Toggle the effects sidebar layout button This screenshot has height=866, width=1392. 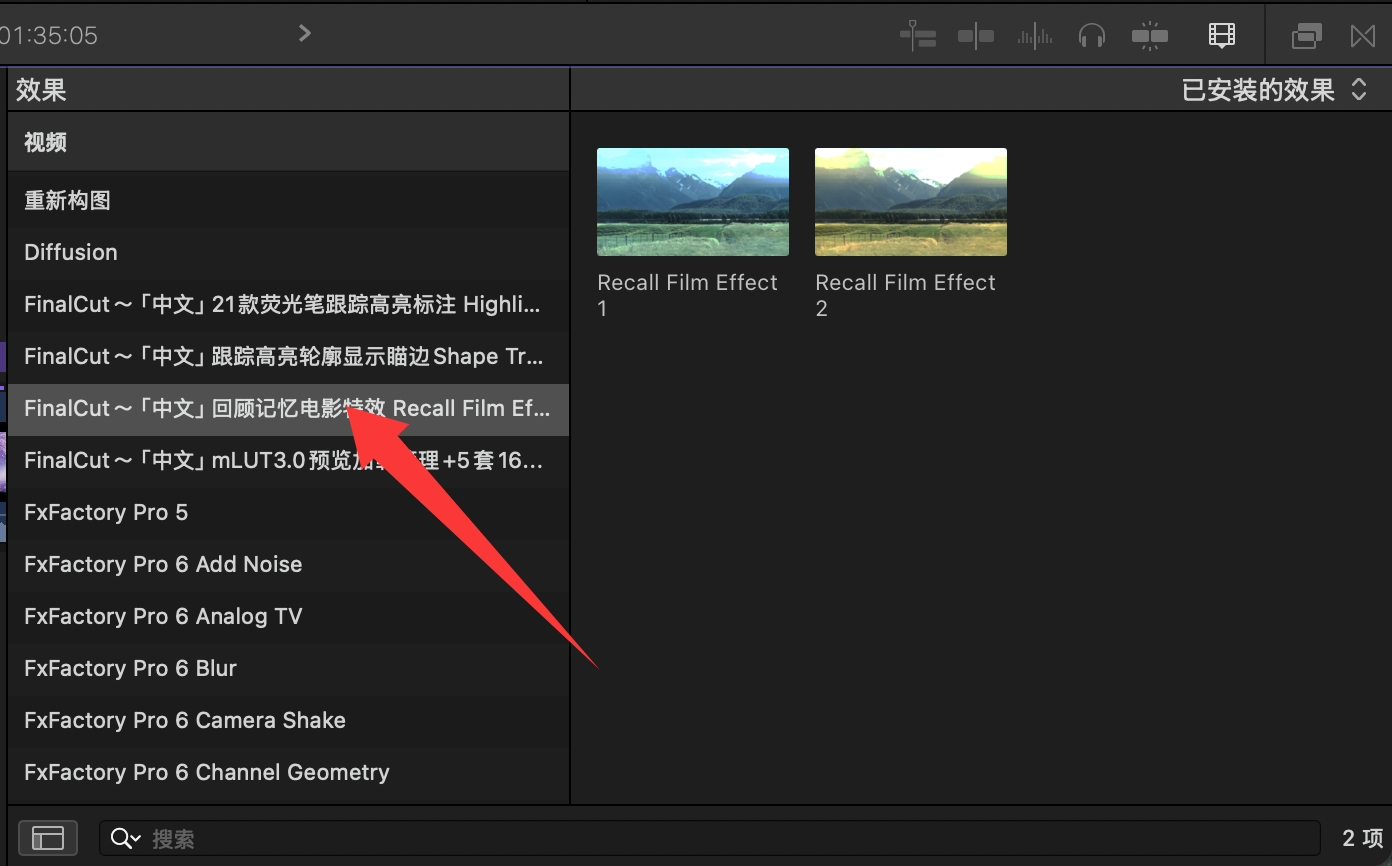tap(47, 838)
